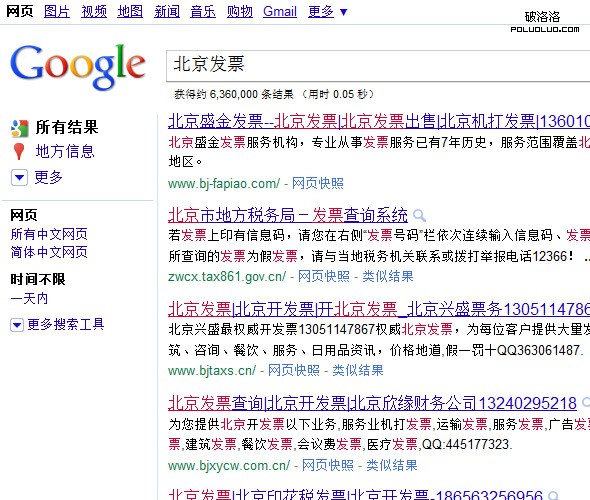The width and height of the screenshot is (590, 500).
Task: Open the 图片 tab in the top bar
Action: coord(57,12)
